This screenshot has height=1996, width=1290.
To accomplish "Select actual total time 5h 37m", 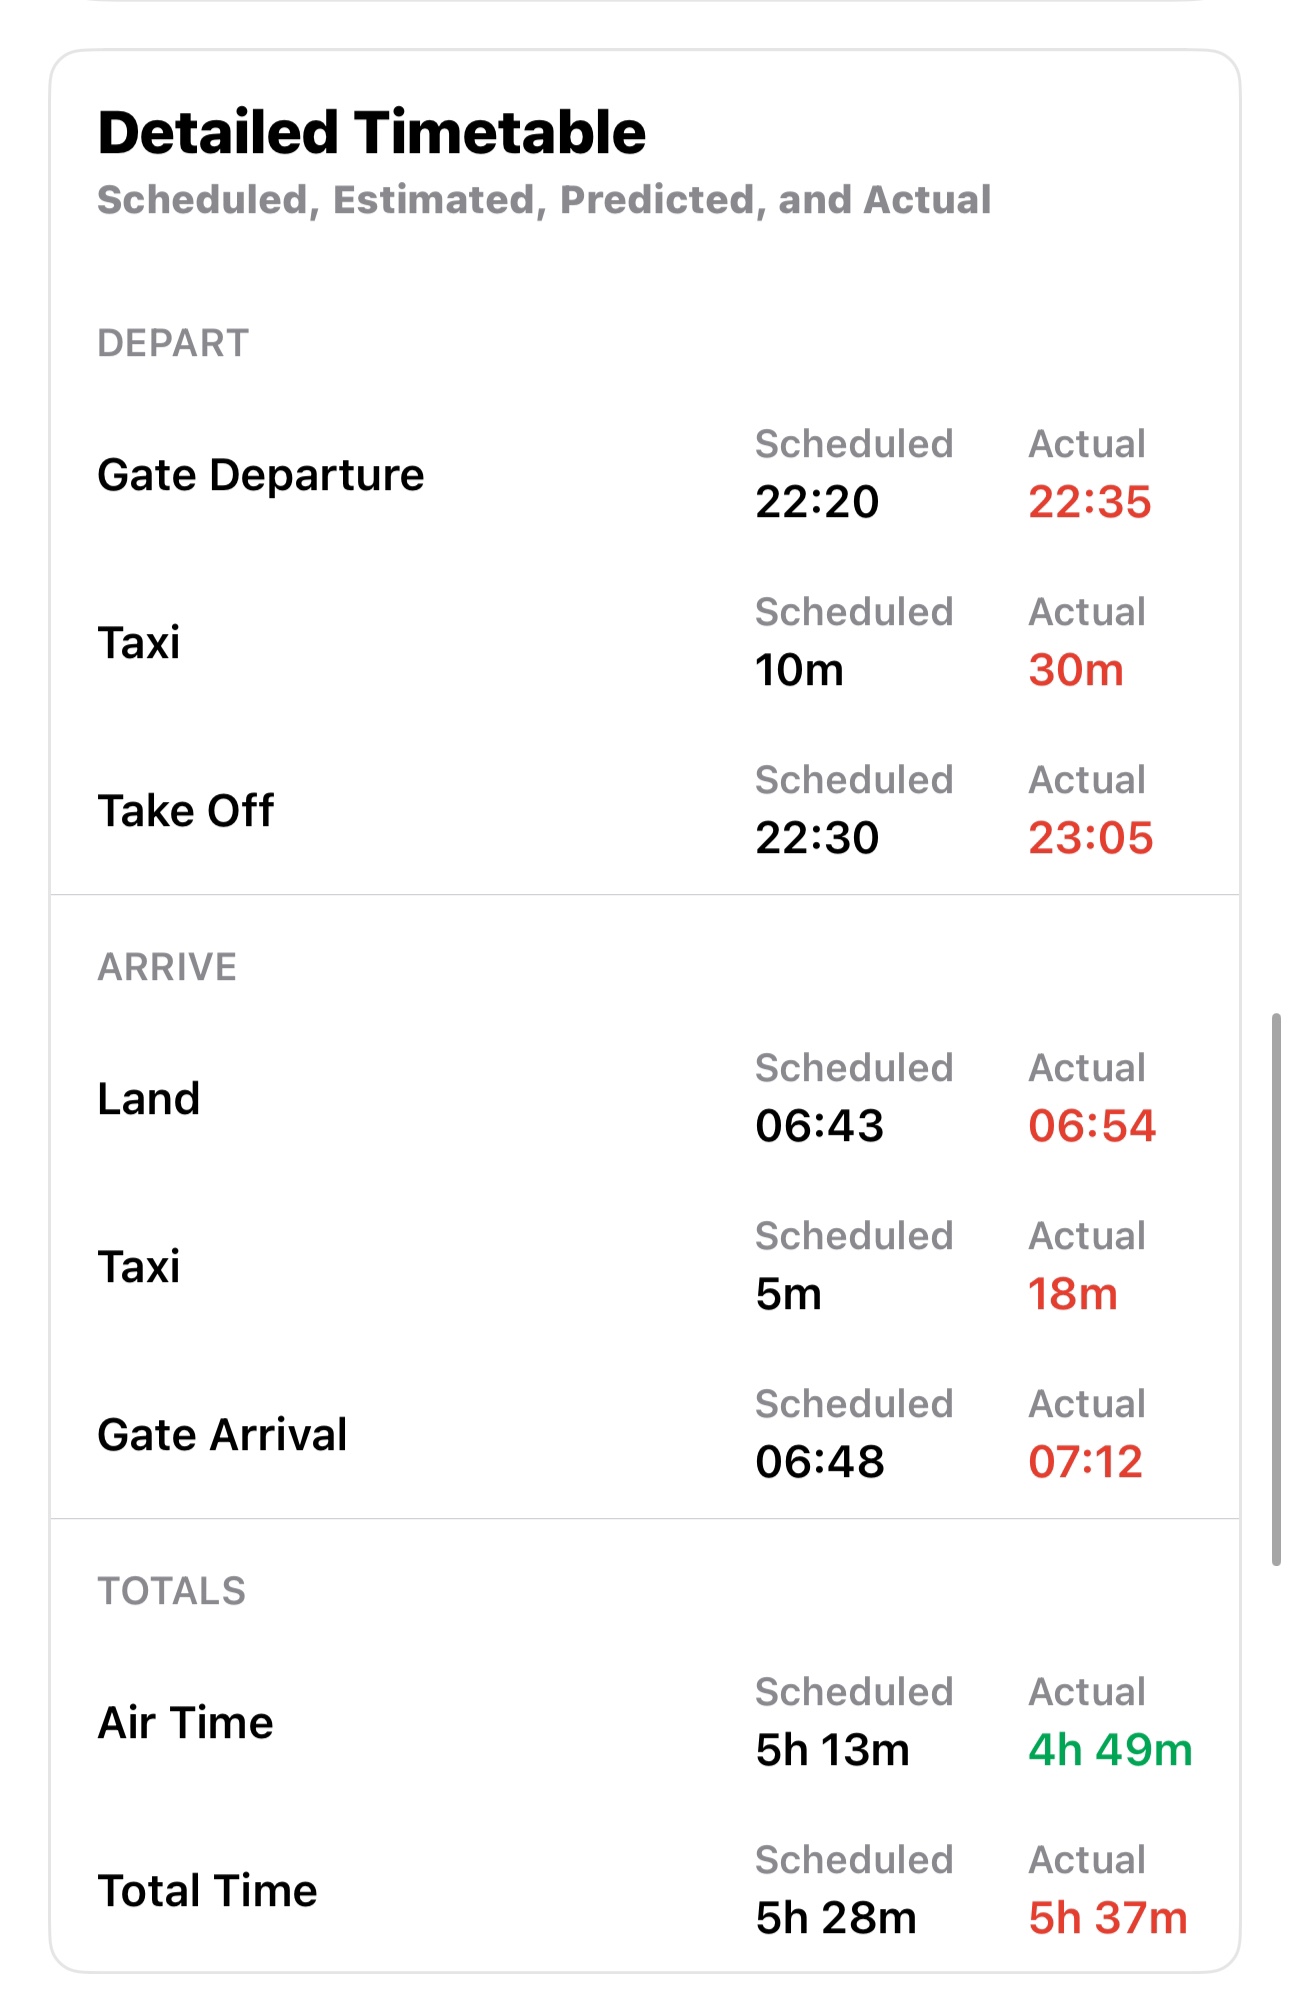I will point(1108,1917).
